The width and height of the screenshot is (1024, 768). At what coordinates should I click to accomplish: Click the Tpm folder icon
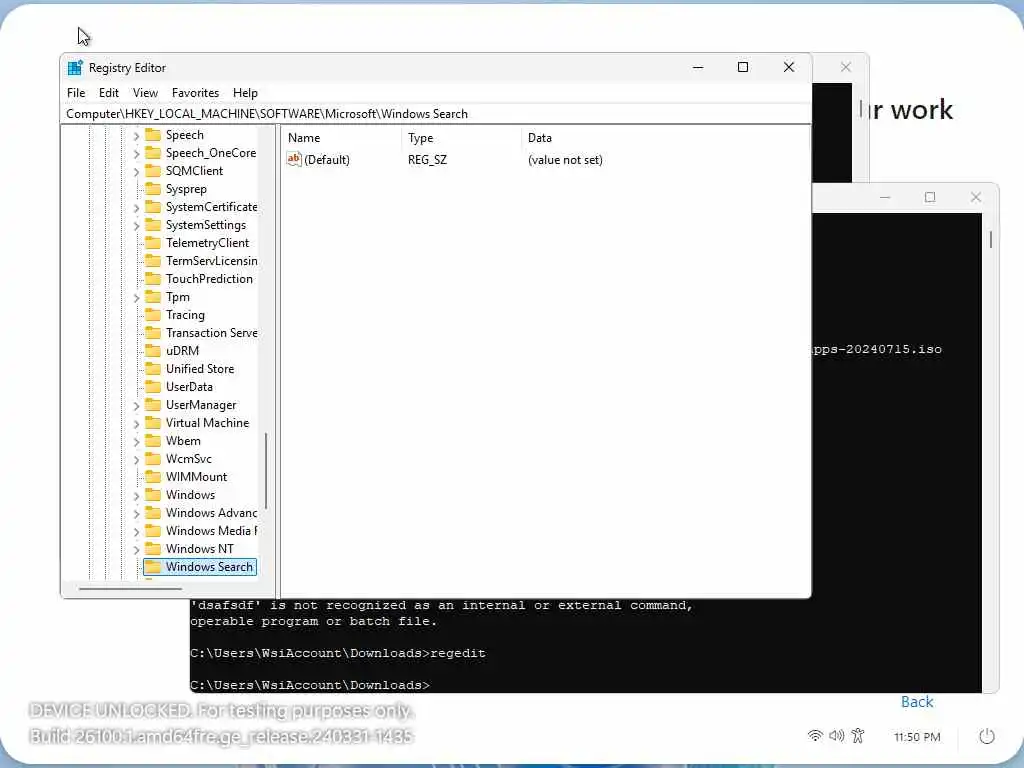point(153,297)
